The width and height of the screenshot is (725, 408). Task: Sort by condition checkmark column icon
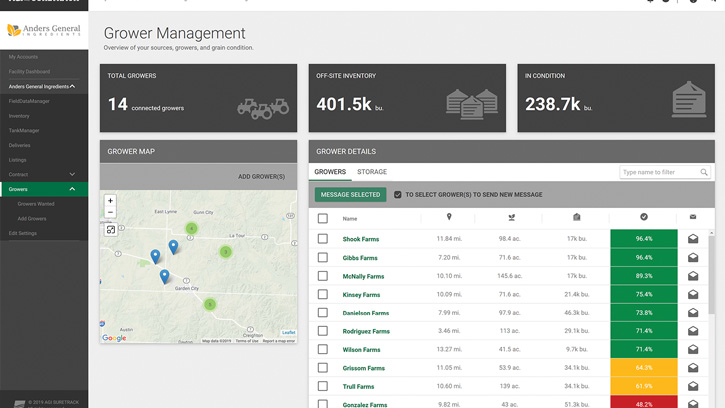pos(644,217)
